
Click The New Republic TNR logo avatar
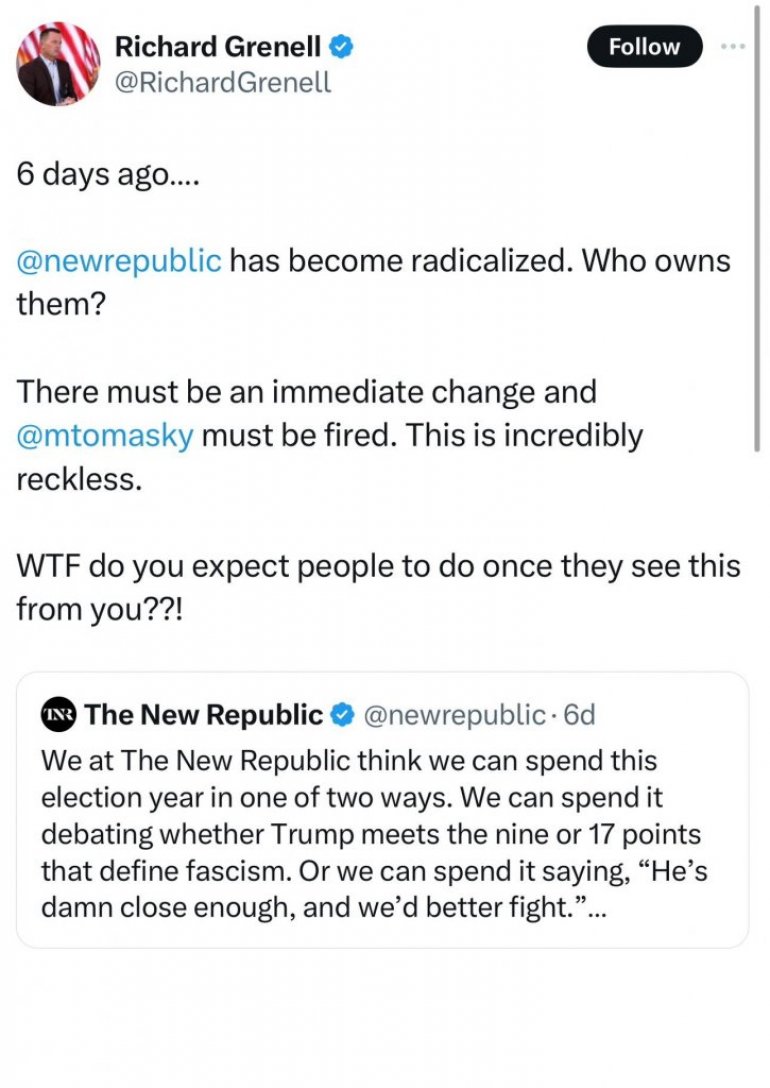[58, 715]
